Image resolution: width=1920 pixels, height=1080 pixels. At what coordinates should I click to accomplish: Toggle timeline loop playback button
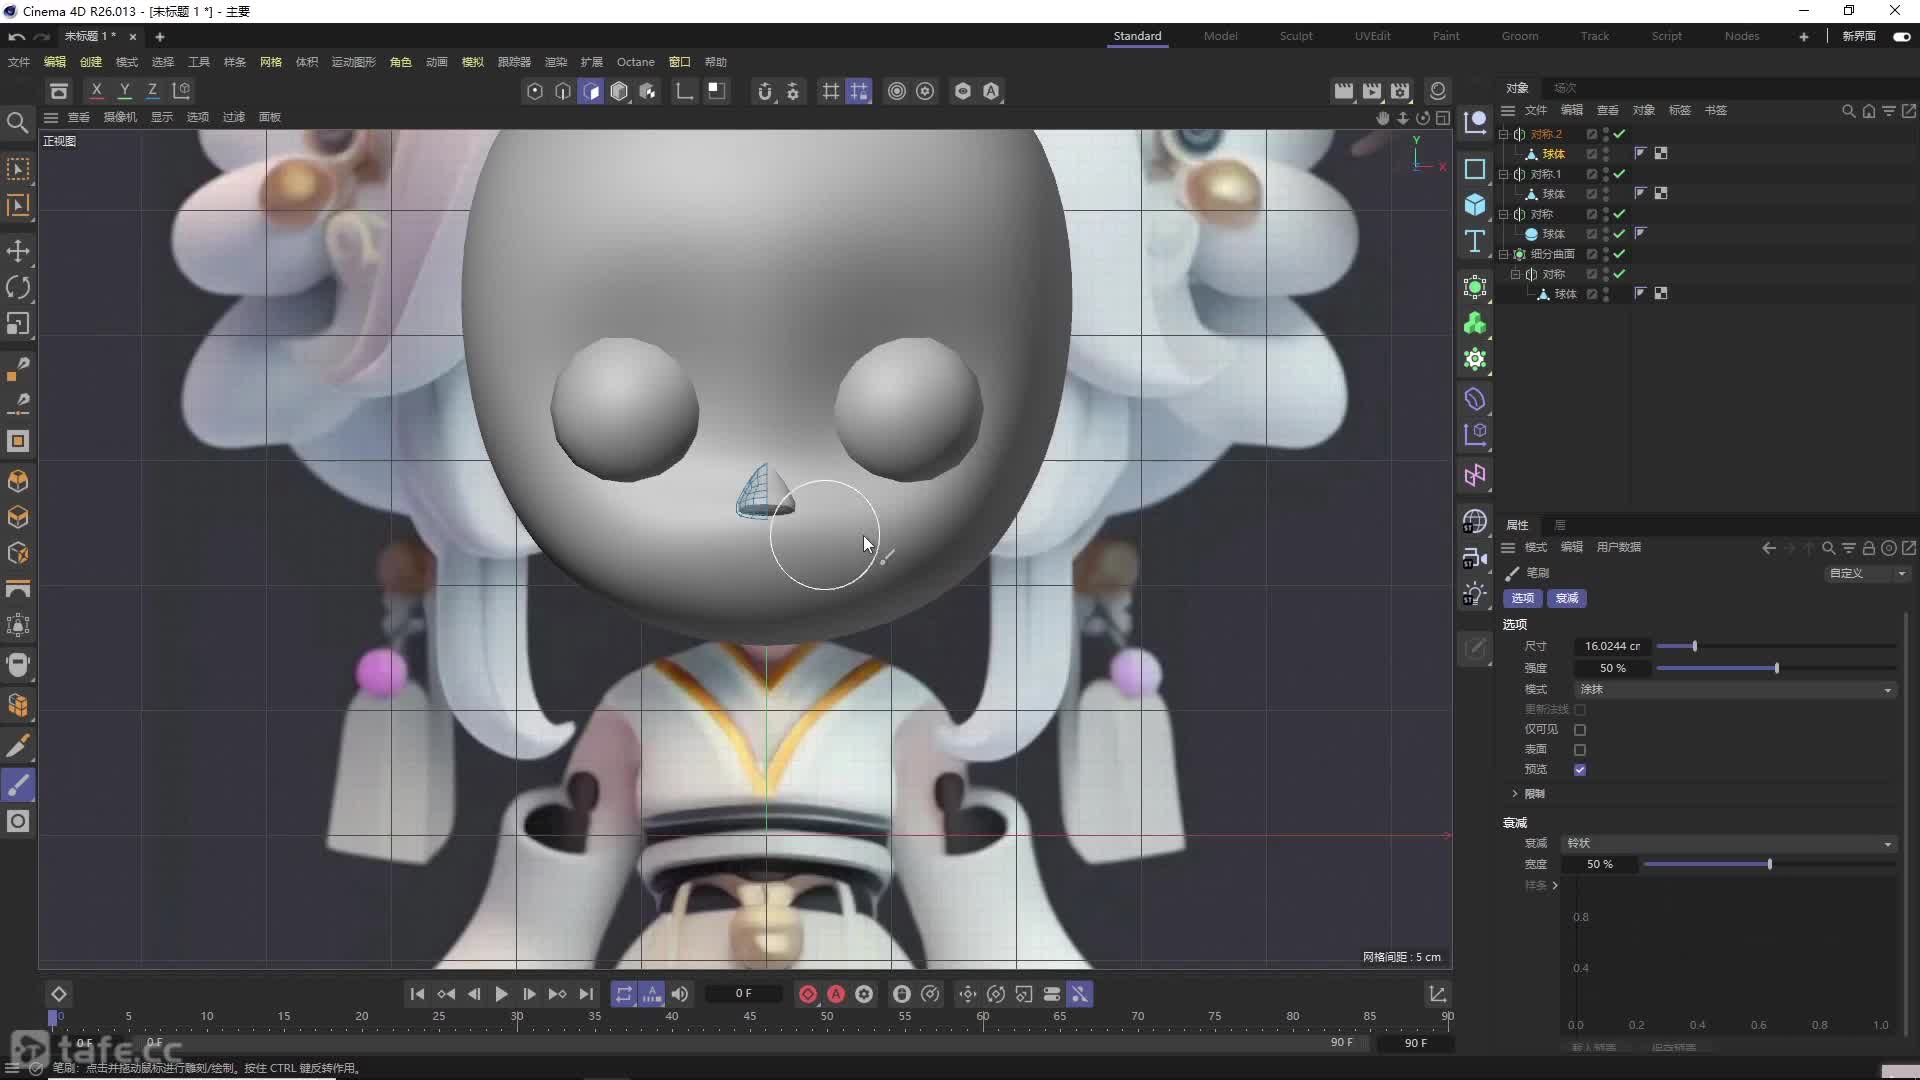(x=623, y=994)
